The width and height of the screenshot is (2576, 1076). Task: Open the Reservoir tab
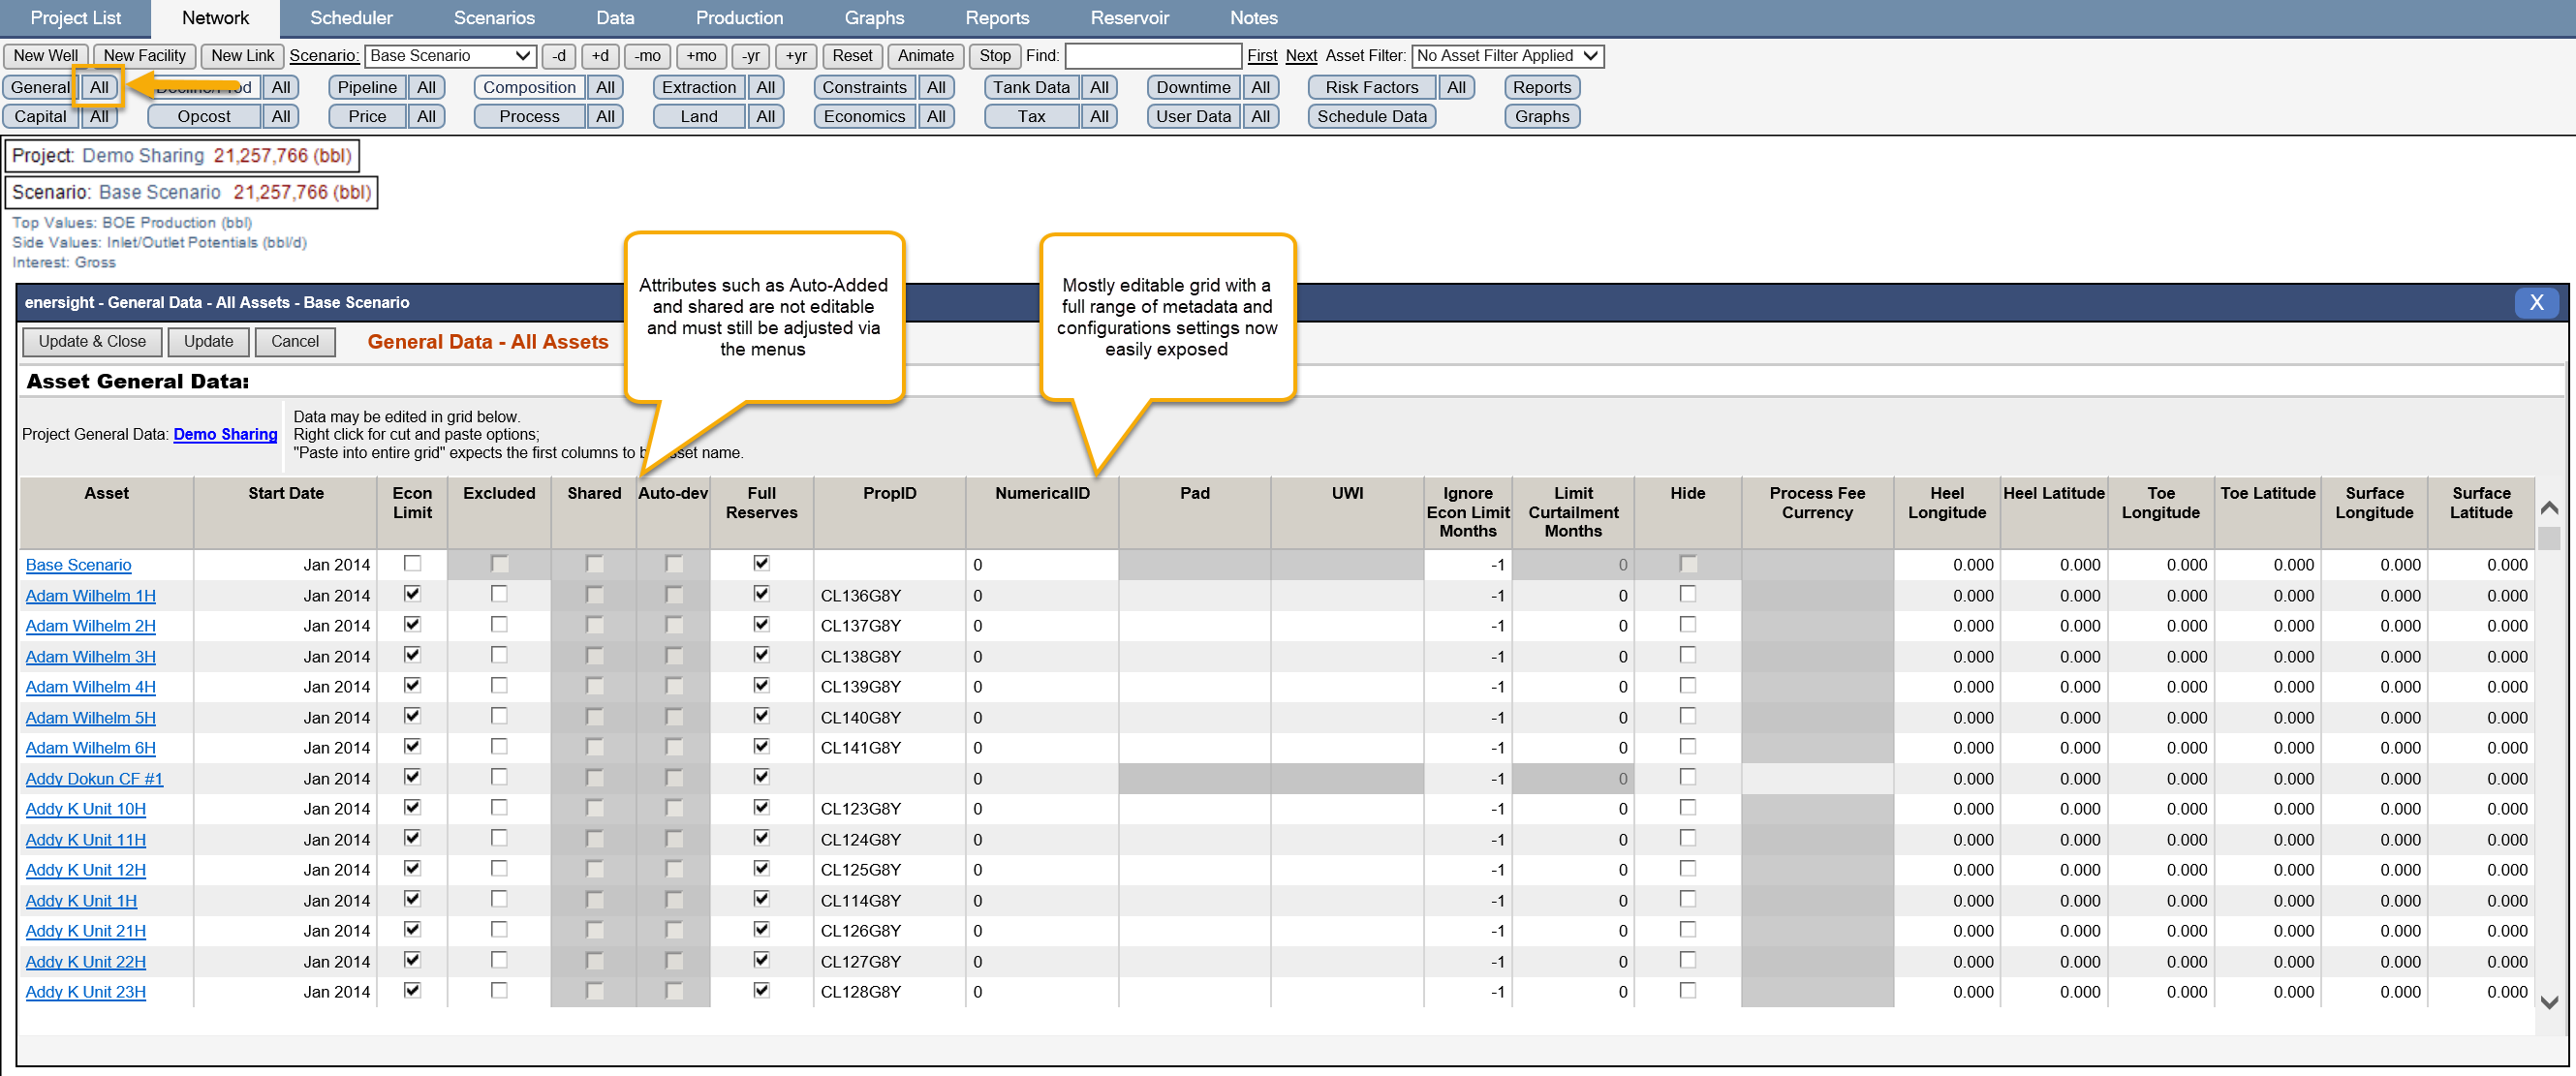pyautogui.click(x=1129, y=18)
